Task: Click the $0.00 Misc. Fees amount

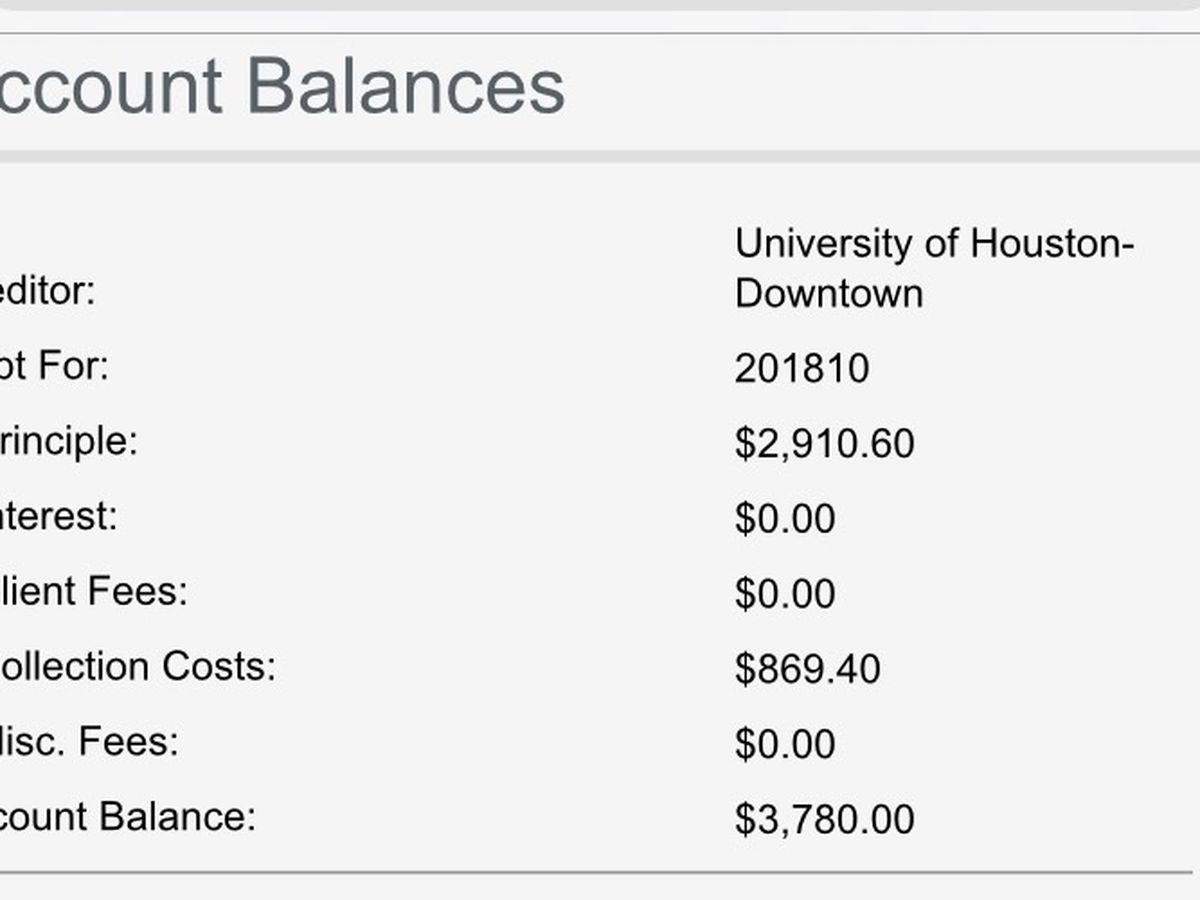Action: tap(785, 744)
